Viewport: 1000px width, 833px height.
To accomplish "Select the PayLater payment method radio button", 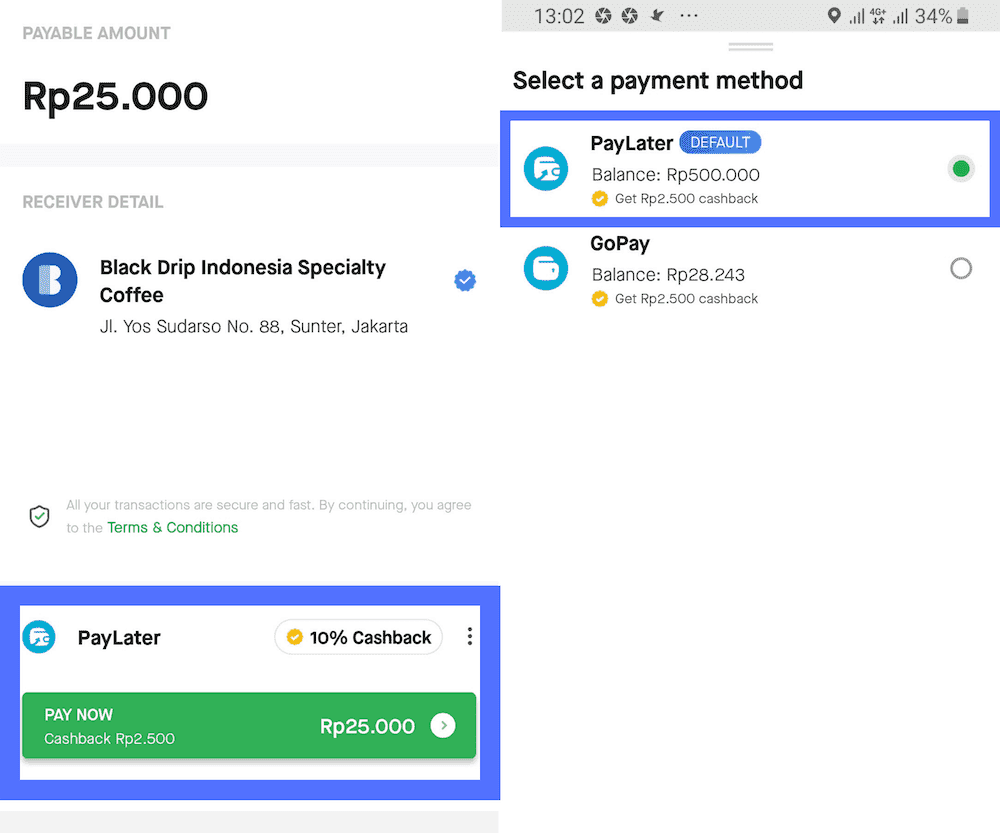I will coord(960,169).
